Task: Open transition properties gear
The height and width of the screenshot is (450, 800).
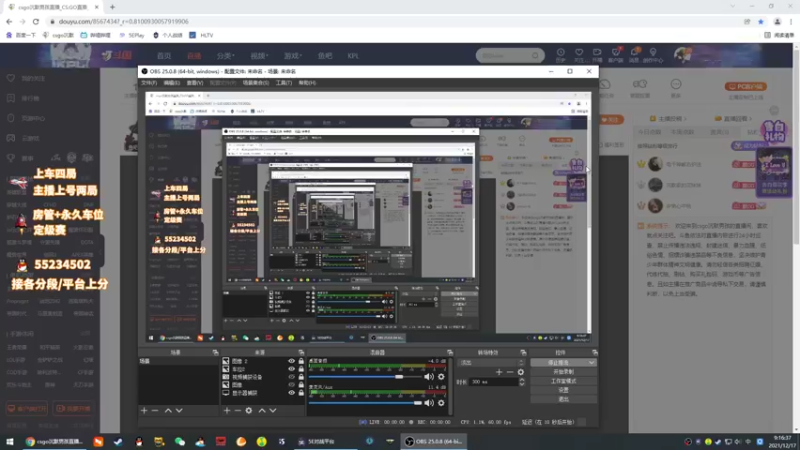Action: click(521, 372)
